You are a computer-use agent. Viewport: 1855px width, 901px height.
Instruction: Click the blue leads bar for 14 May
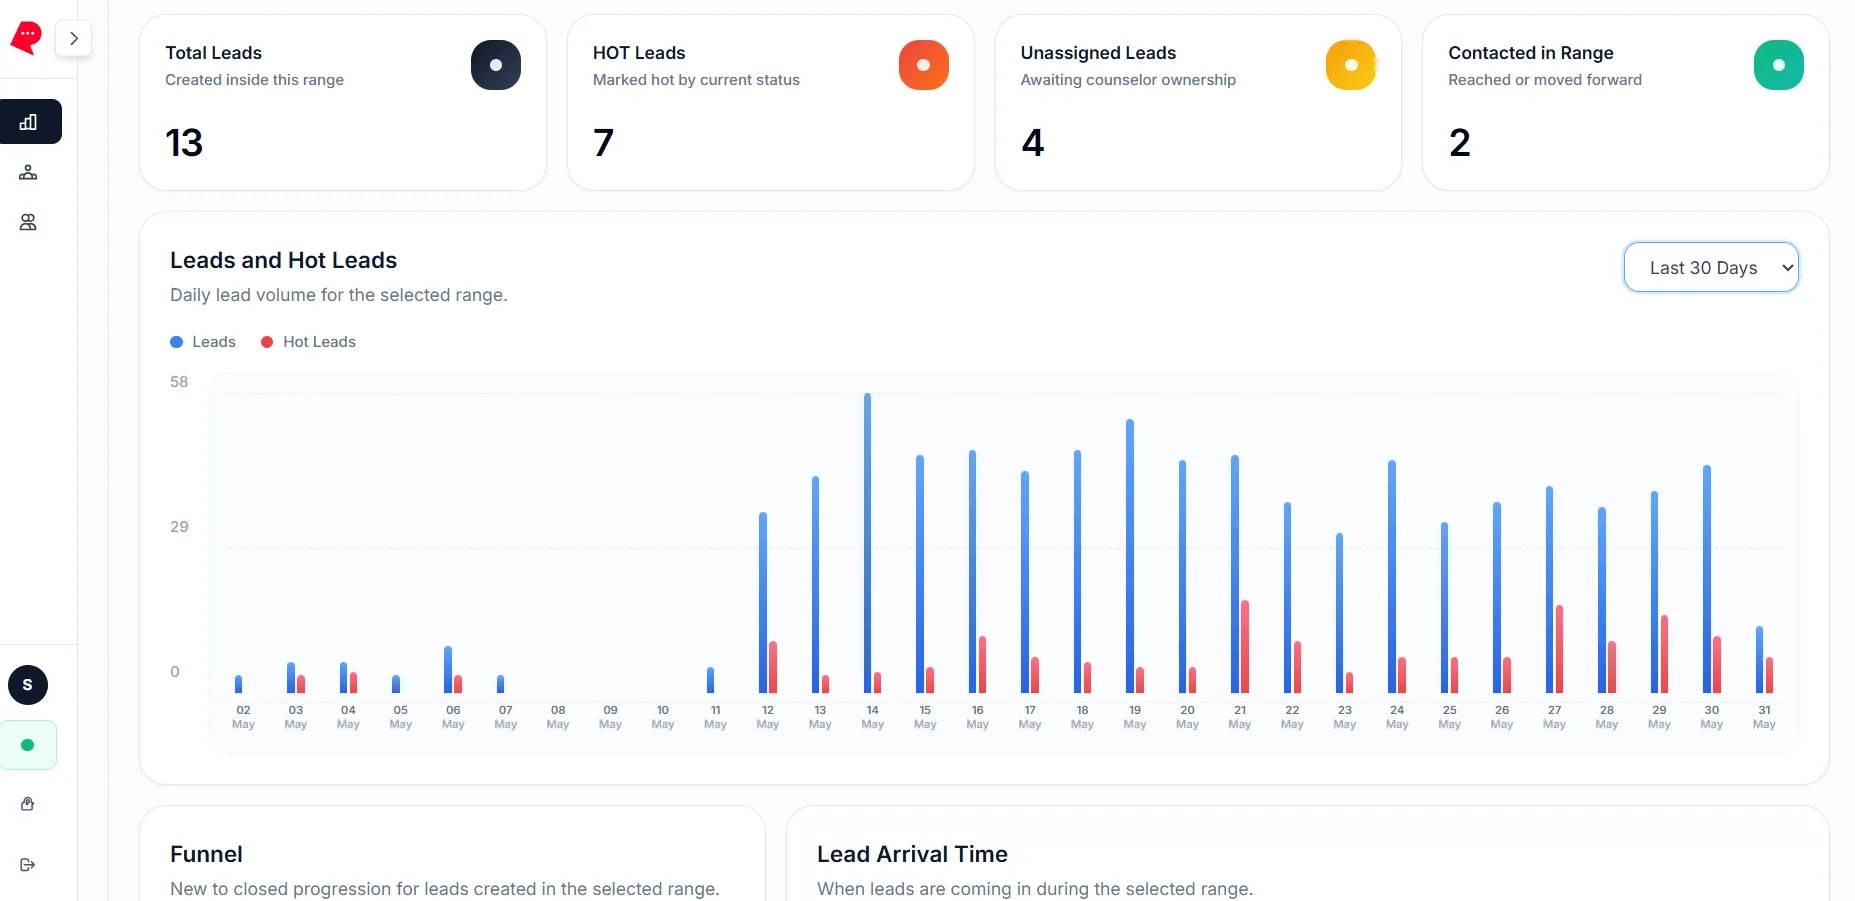867,543
